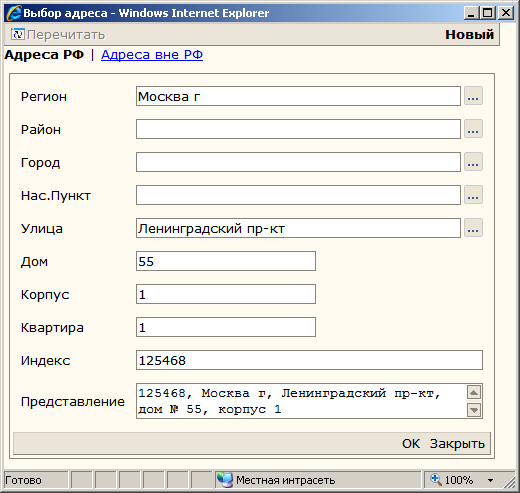520x493 pixels.
Task: Click the Представление scroll up arrow
Action: [474, 392]
